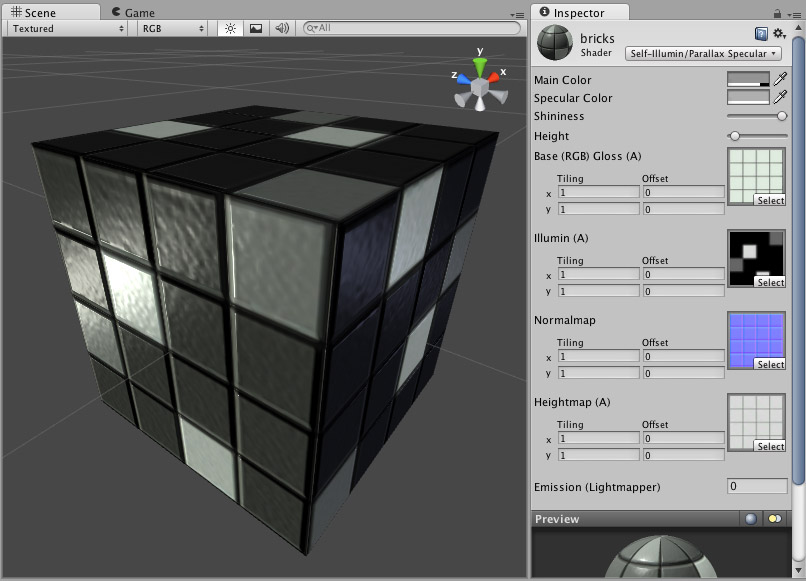806x581 pixels.
Task: Toggle the yellow lighting button in Preview
Action: click(775, 518)
